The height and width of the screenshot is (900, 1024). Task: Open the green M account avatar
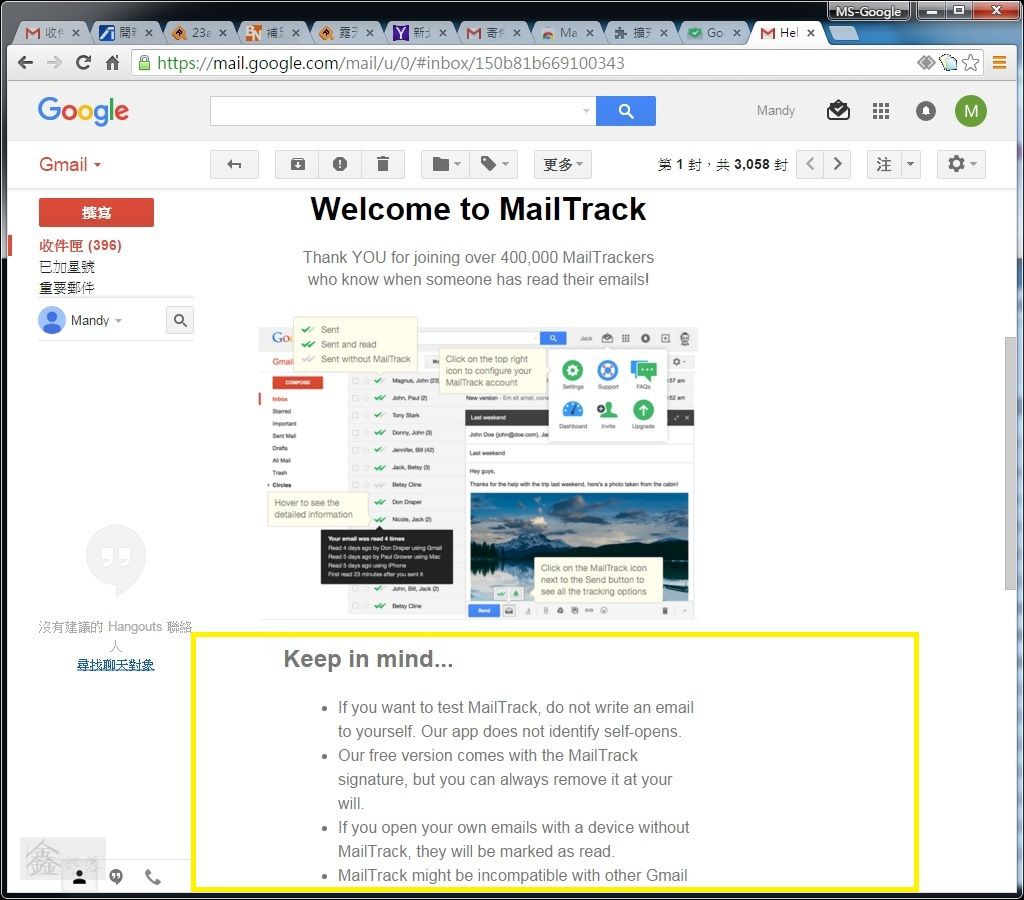[x=970, y=111]
